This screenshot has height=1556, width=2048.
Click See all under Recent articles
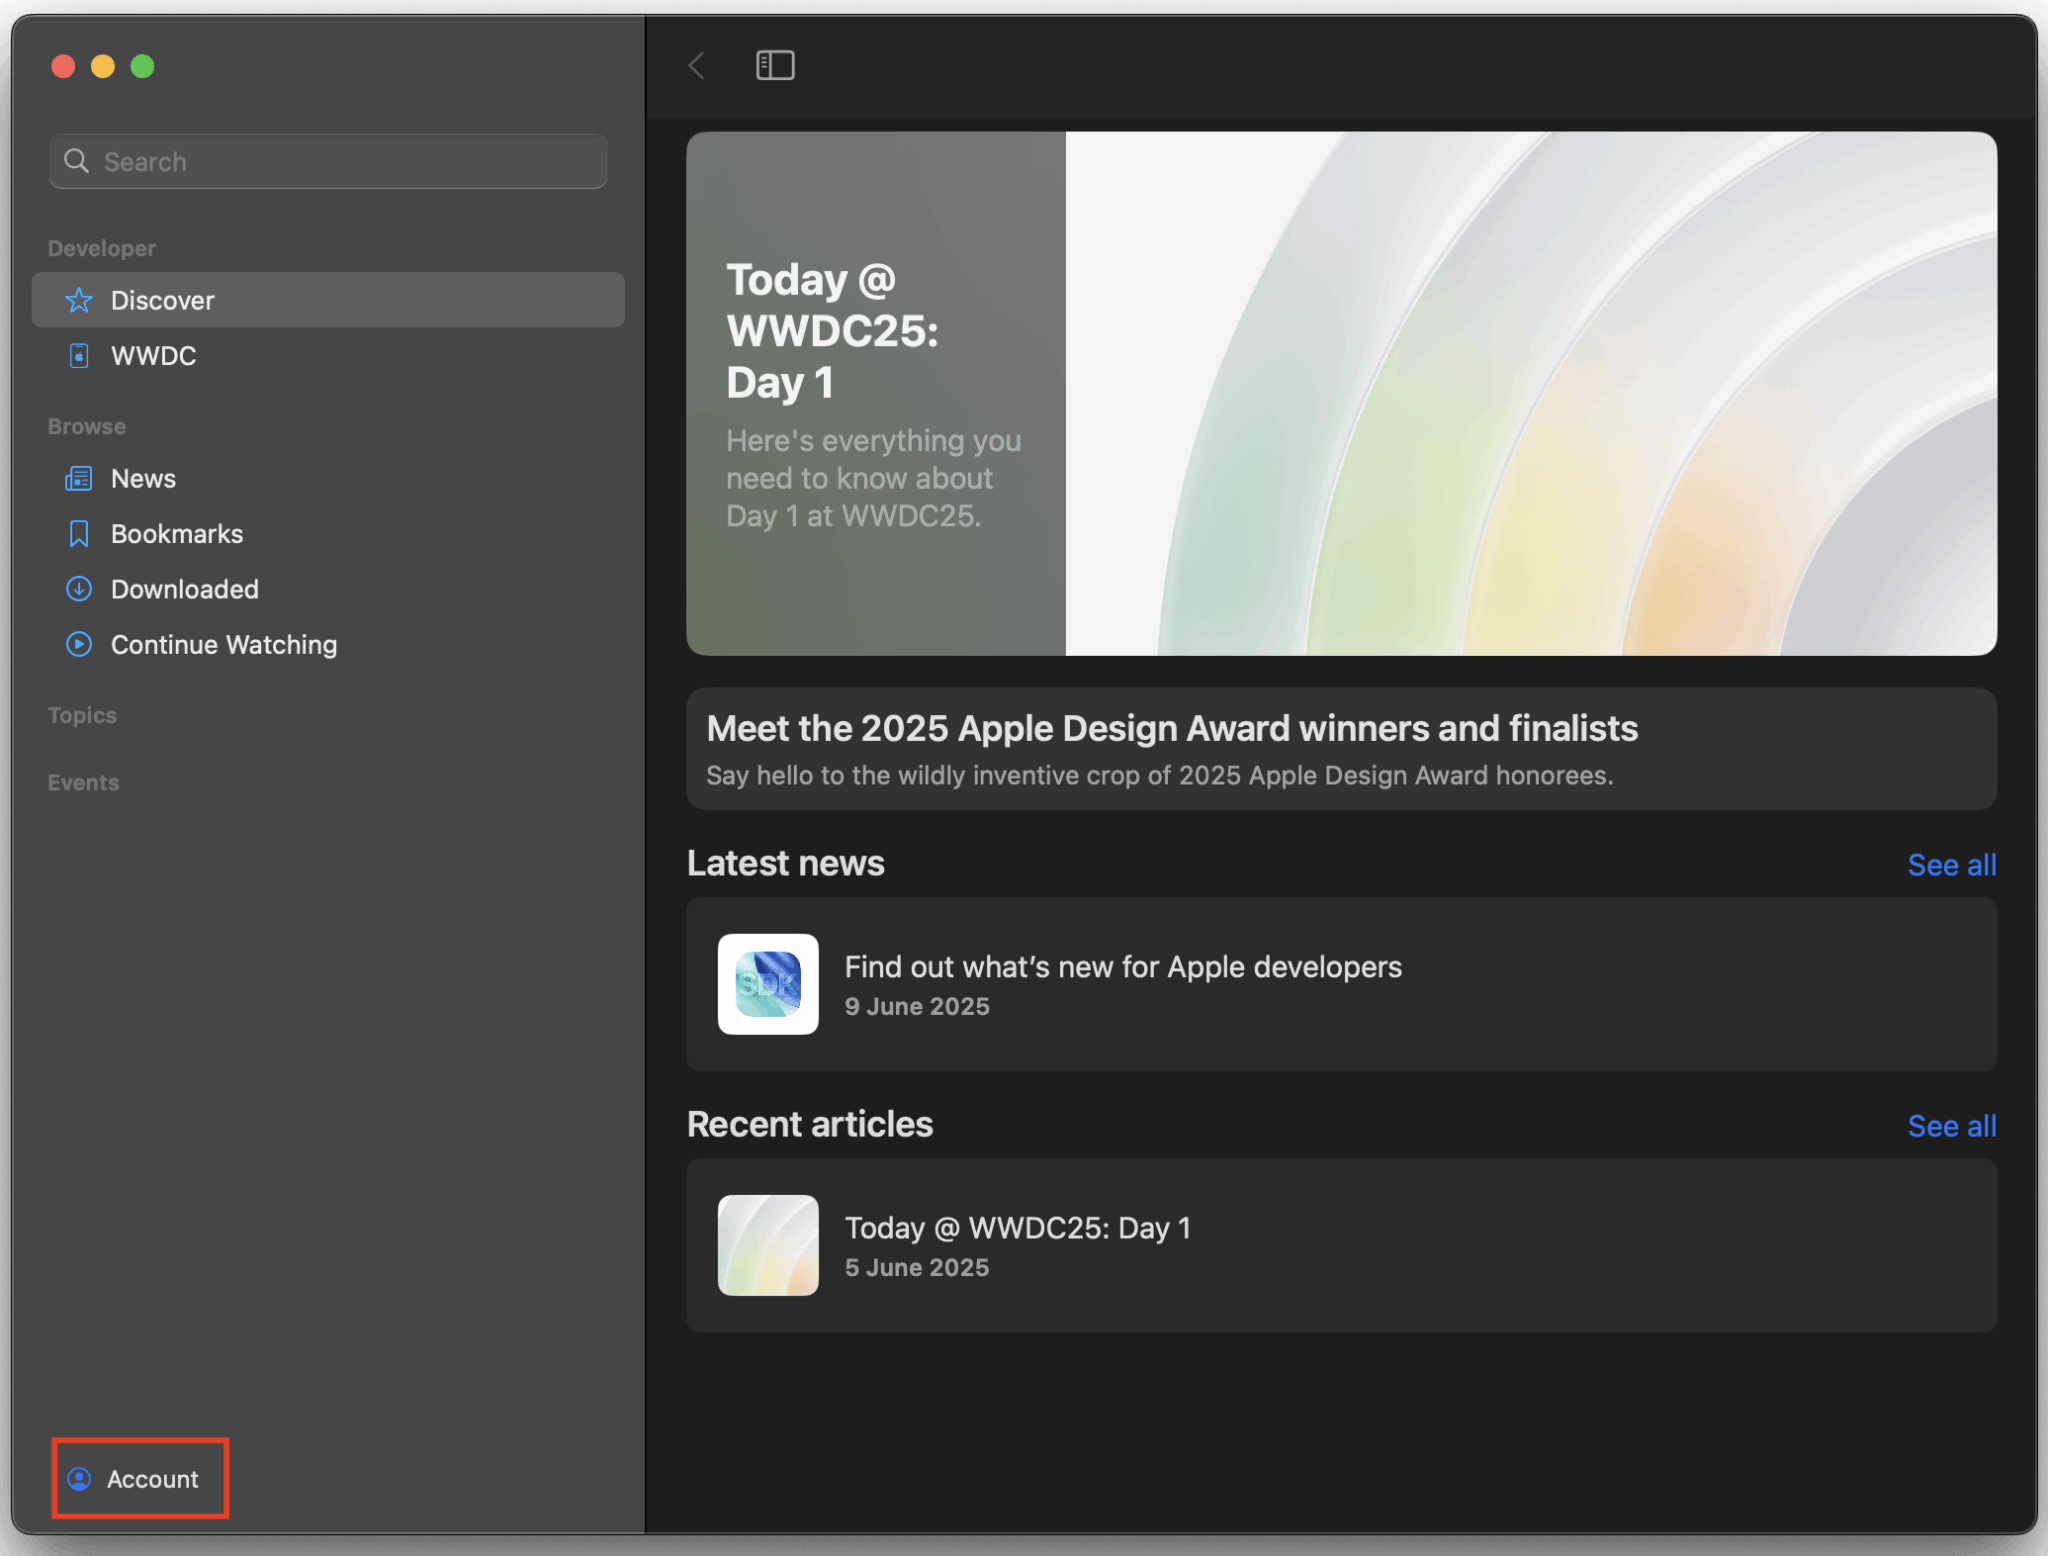coord(1951,1125)
